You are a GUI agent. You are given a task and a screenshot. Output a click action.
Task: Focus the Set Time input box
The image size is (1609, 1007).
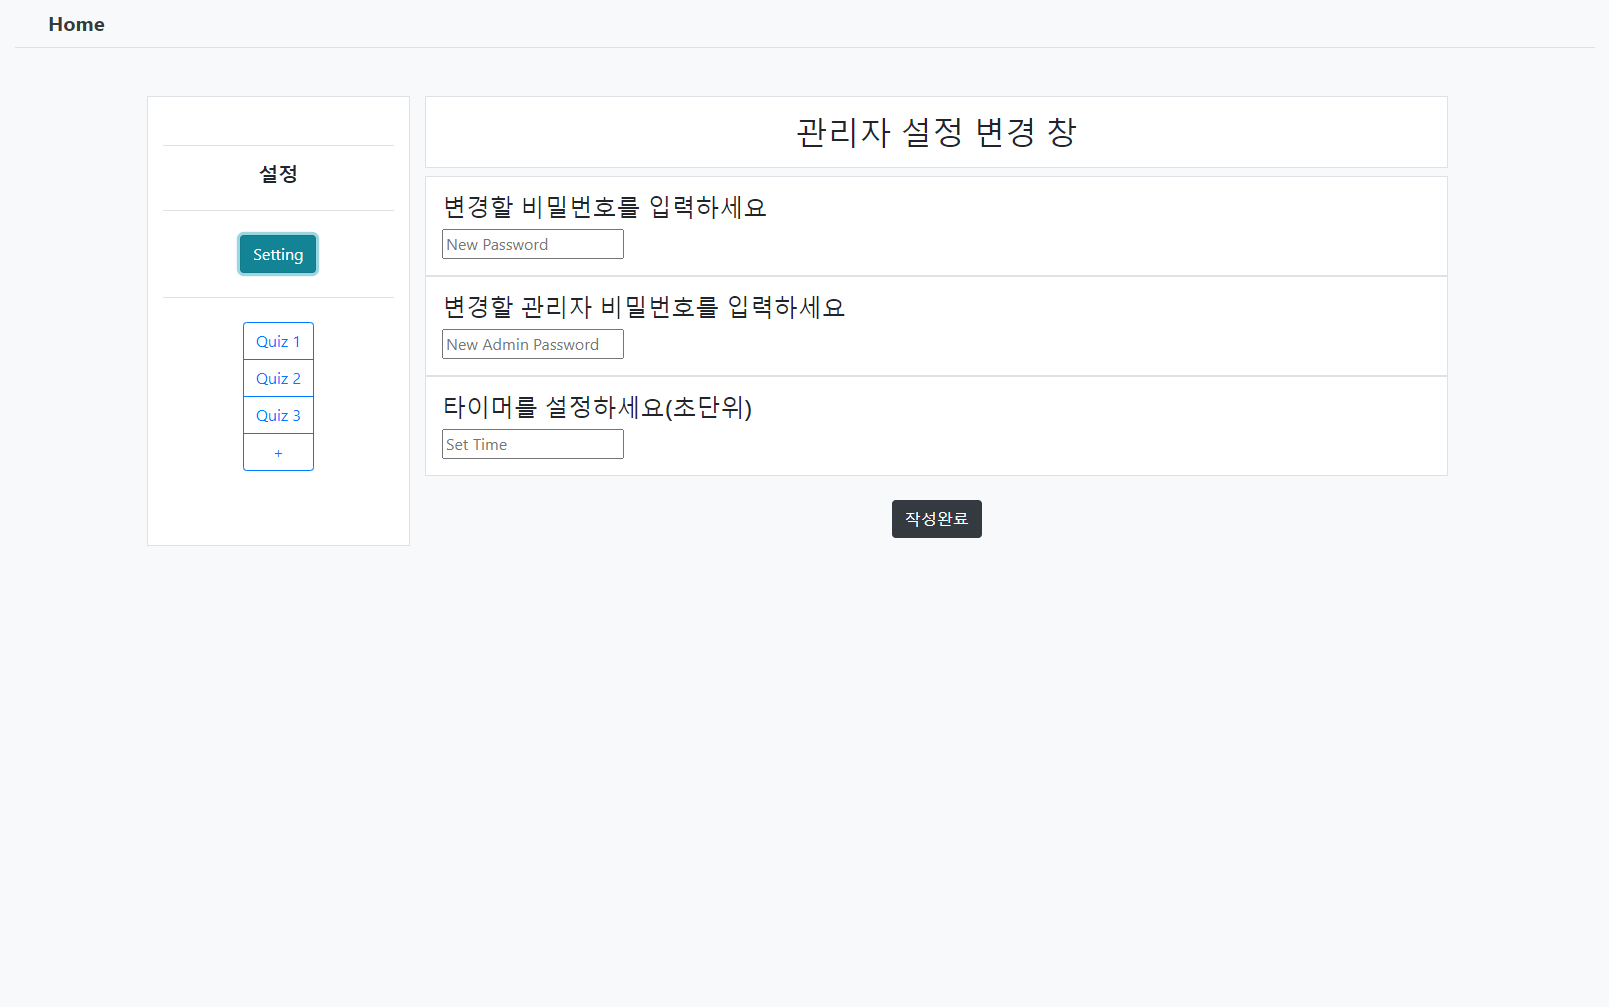point(532,444)
